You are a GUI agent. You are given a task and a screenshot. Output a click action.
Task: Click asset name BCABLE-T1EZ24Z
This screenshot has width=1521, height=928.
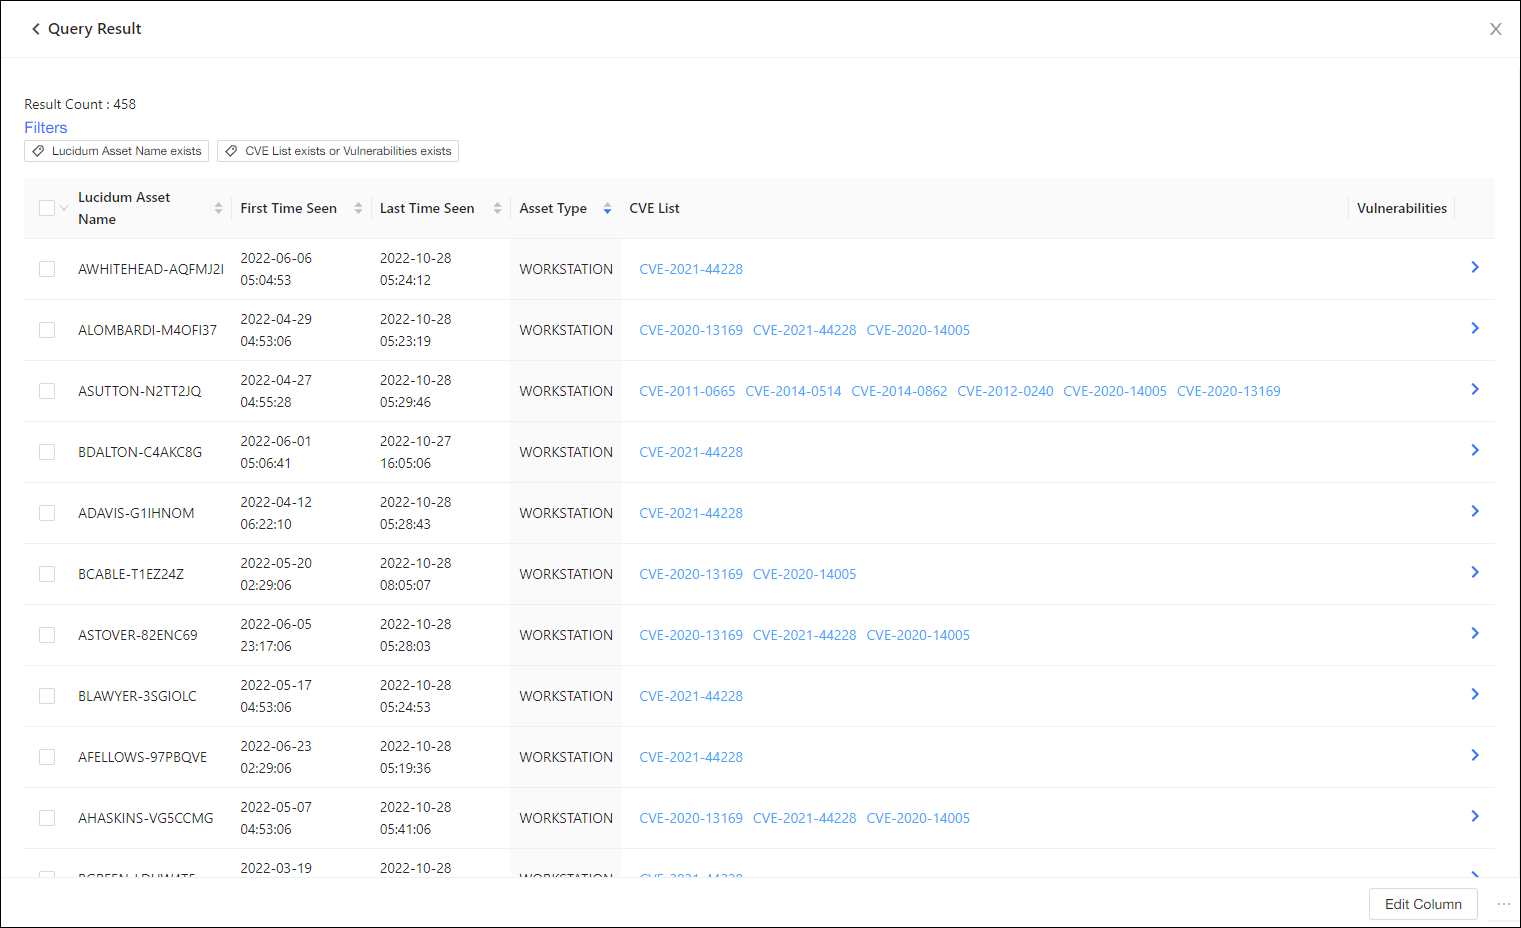click(x=131, y=574)
